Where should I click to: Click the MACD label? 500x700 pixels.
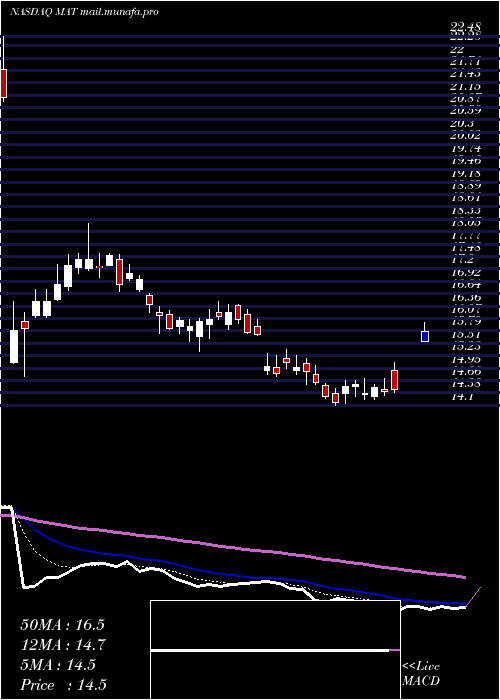tap(421, 681)
